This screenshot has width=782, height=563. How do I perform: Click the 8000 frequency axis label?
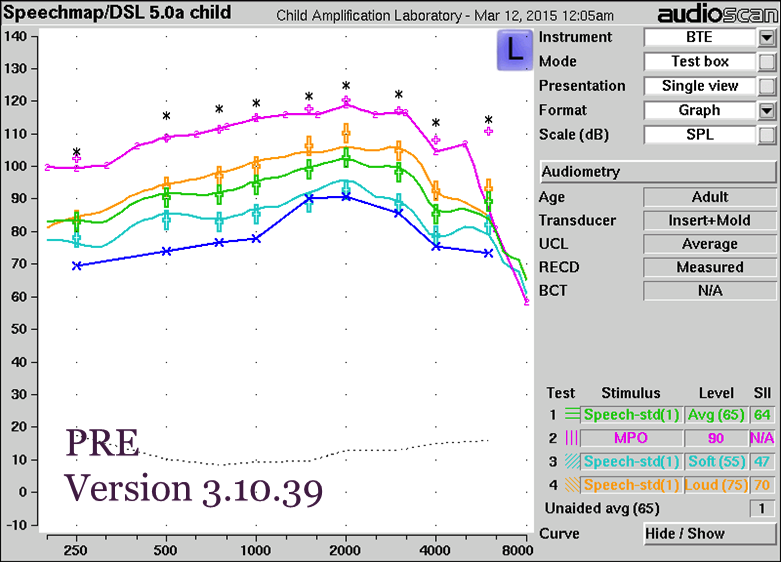pos(517,551)
